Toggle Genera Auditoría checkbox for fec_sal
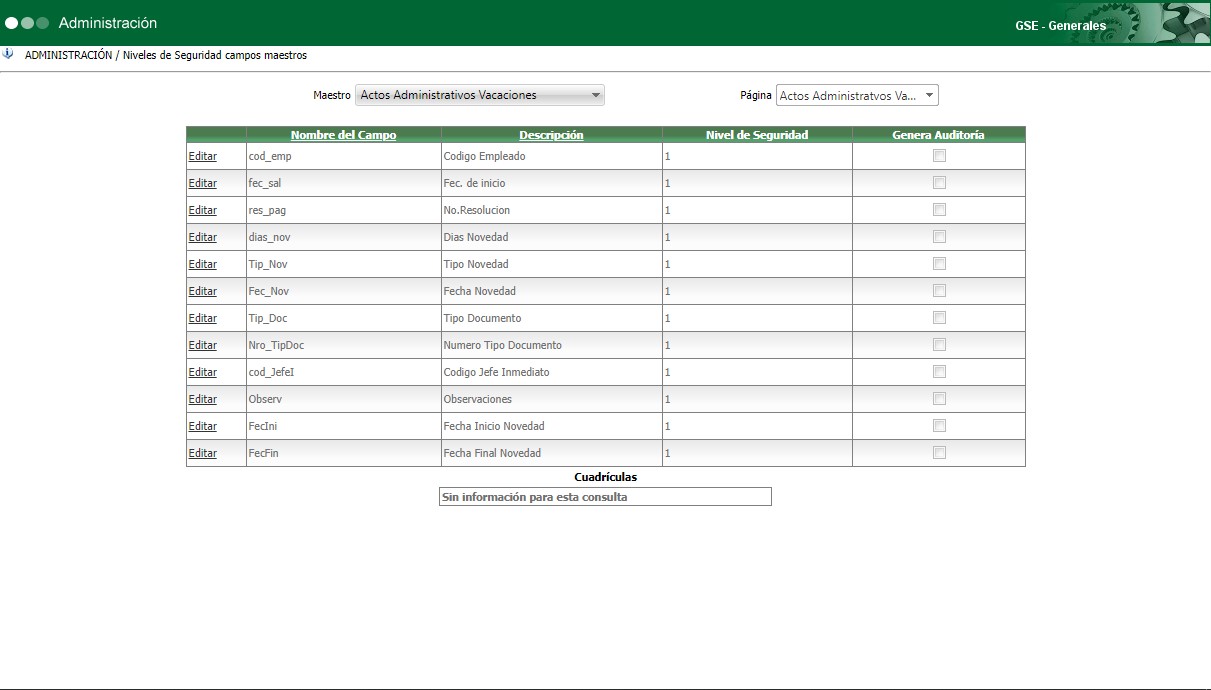The height and width of the screenshot is (690, 1211). 939,182
